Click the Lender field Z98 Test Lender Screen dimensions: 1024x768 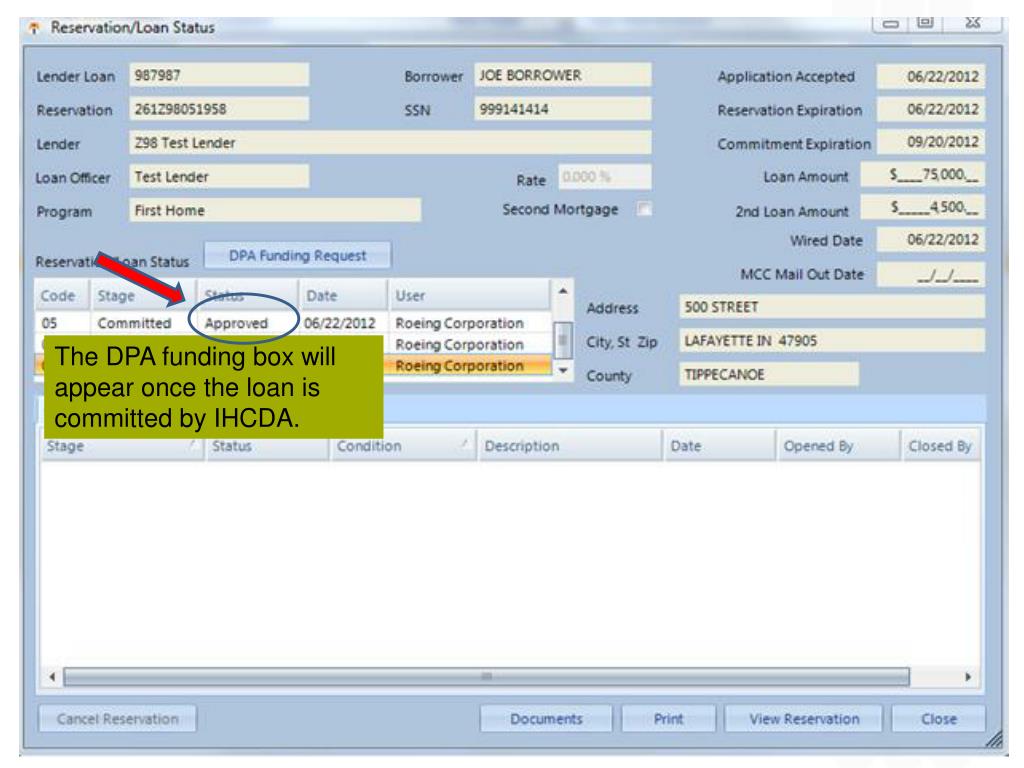(x=390, y=142)
